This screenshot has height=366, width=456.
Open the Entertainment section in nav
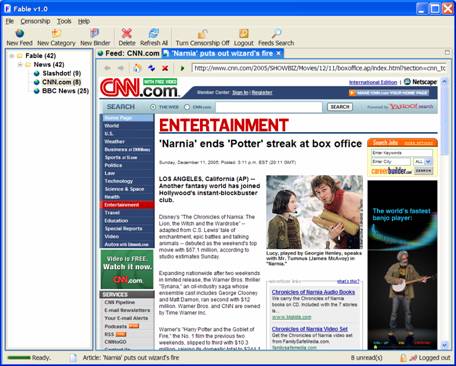coord(127,205)
